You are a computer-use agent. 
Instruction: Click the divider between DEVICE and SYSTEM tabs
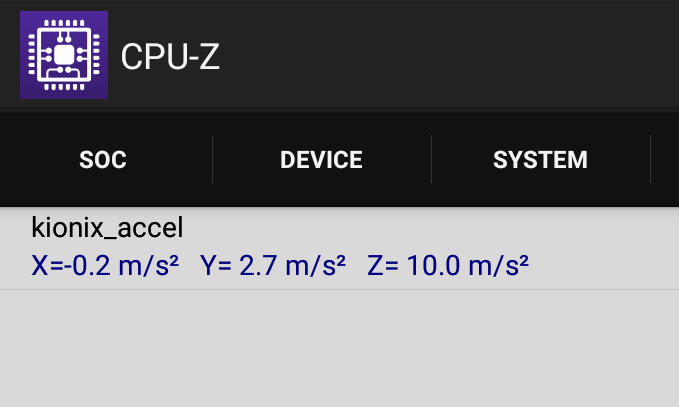(x=432, y=159)
